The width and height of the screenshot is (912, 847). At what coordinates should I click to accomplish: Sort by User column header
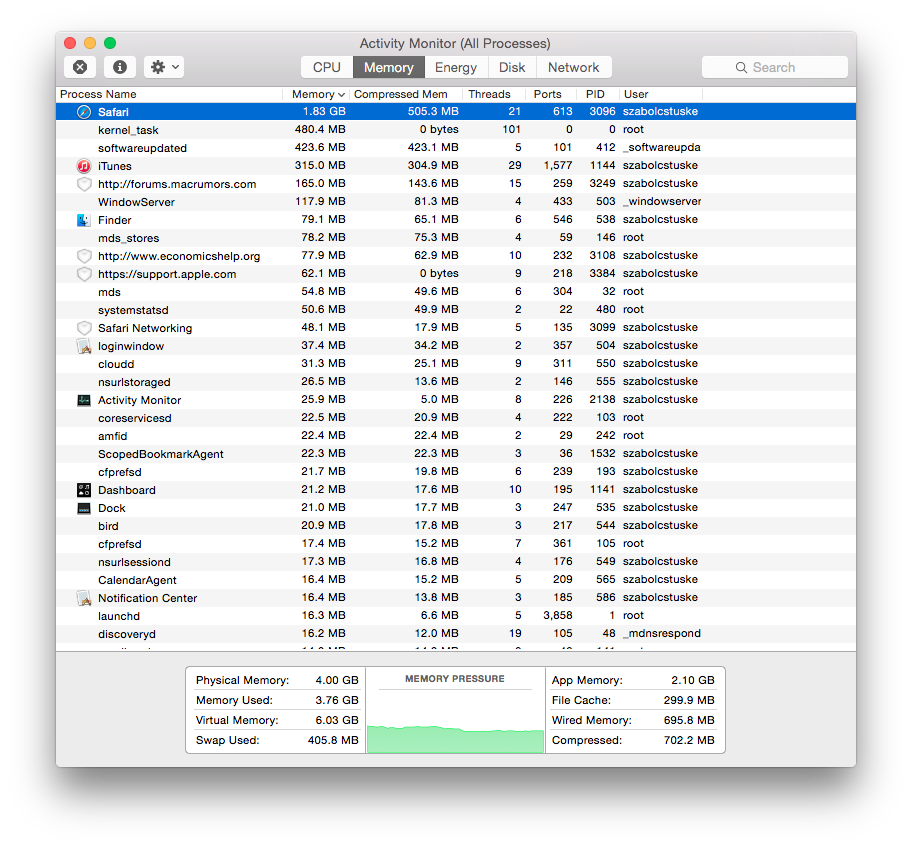(x=661, y=94)
